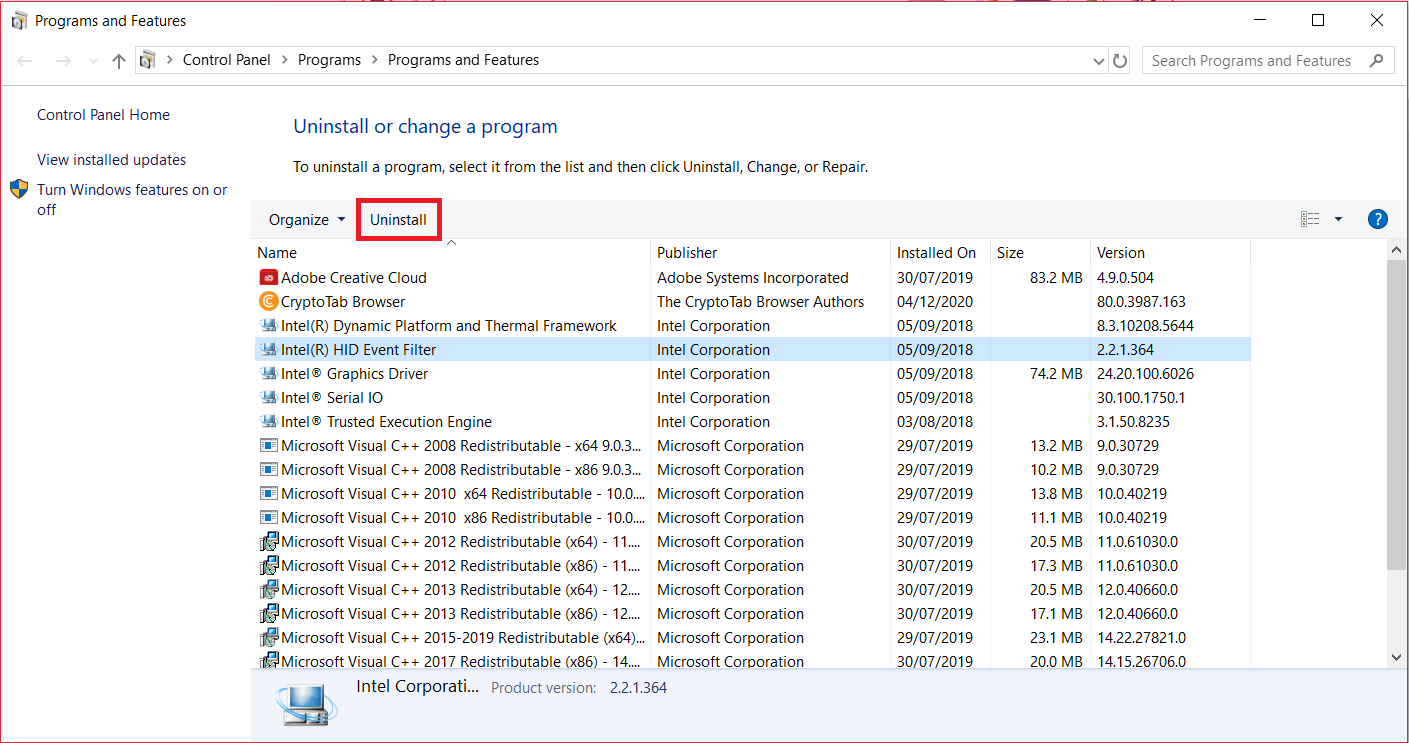Click the Visual C++ 2008 x86 Redistributable icon
Screen dimensions: 1409x743
(268, 470)
